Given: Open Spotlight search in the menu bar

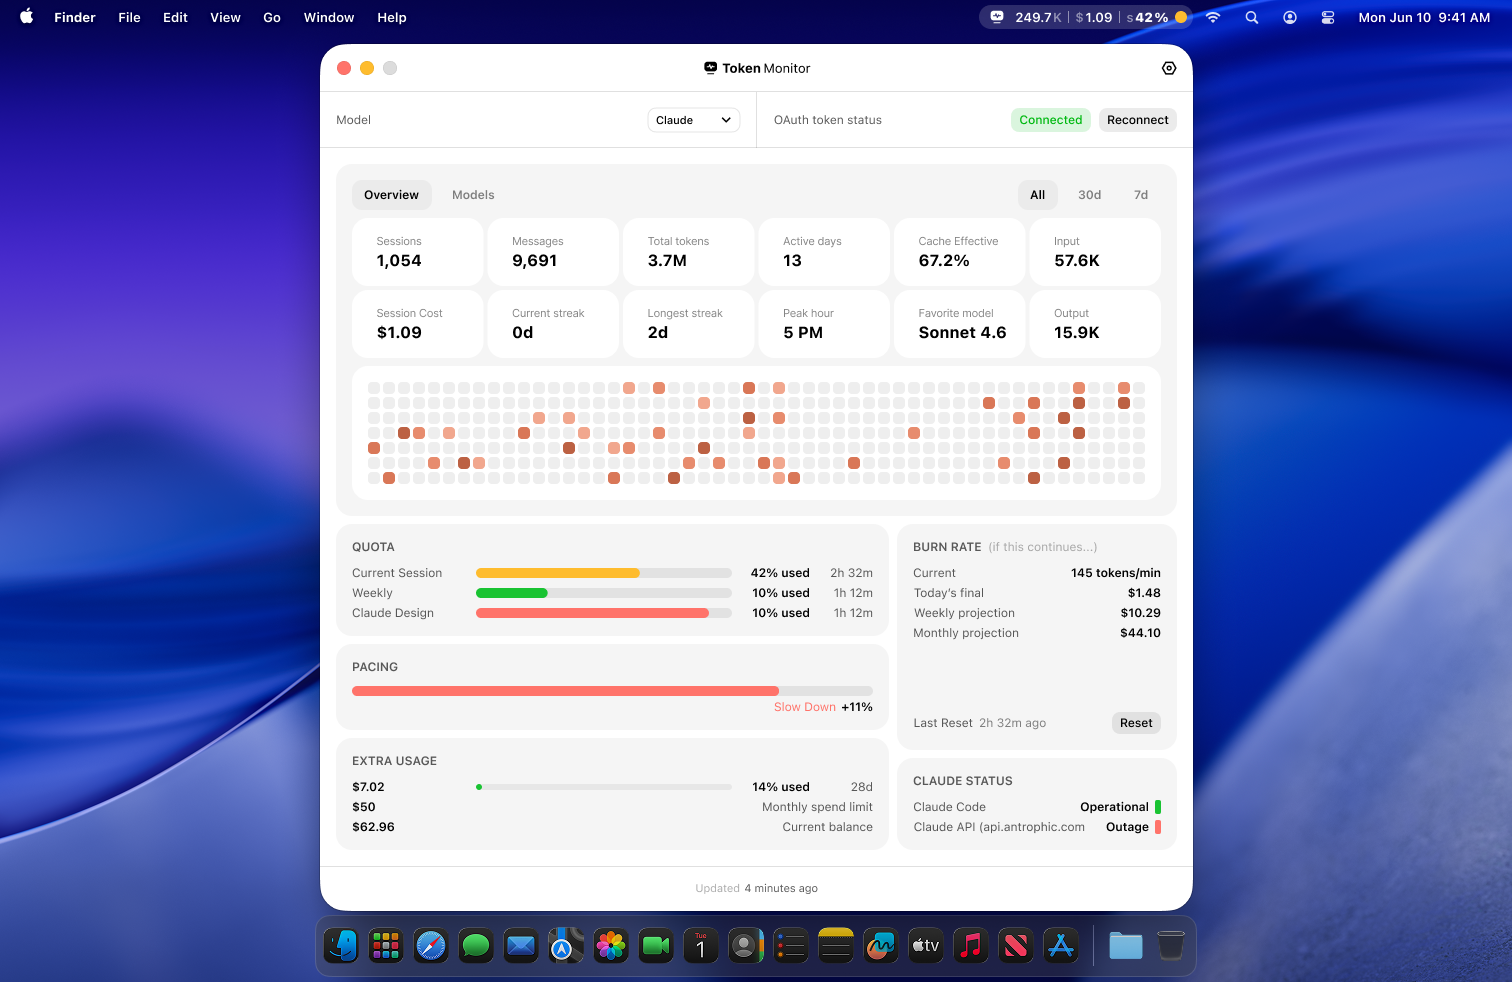Looking at the screenshot, I should tap(1252, 17).
